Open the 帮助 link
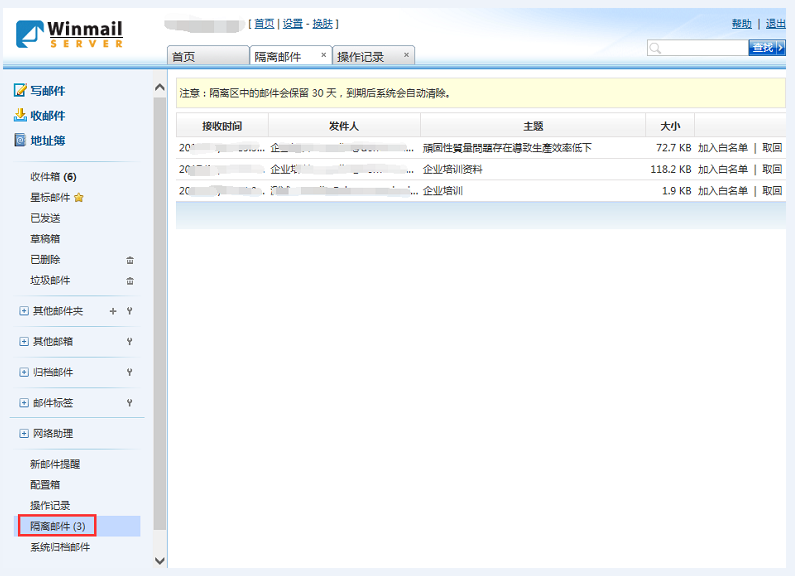This screenshot has width=795, height=576. [742, 24]
